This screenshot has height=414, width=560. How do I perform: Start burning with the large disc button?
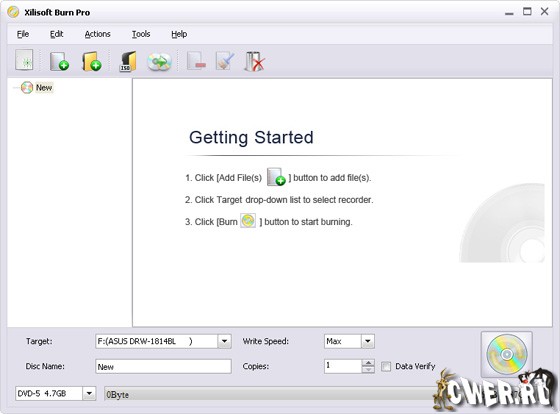pos(506,354)
